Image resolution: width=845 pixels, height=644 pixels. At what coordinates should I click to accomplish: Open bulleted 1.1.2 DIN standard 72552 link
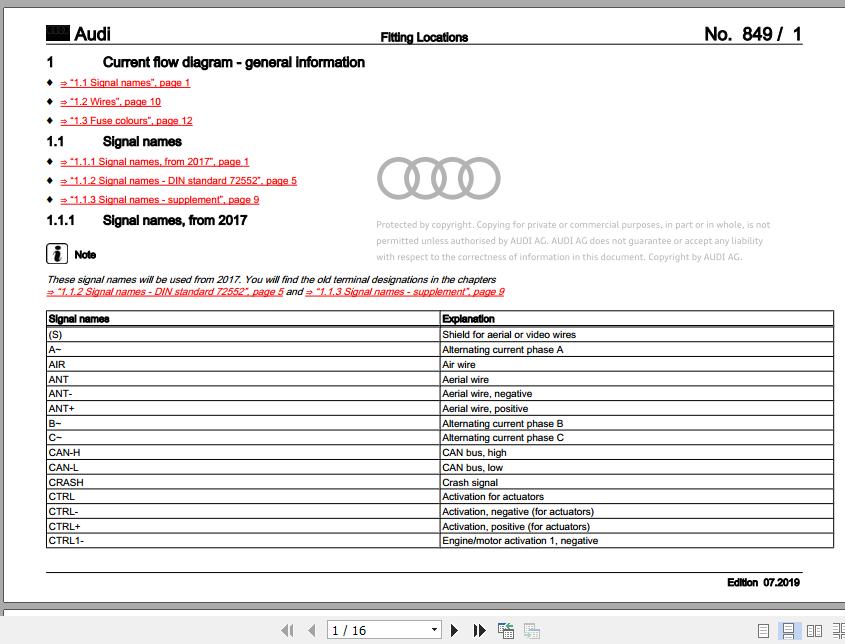pyautogui.click(x=178, y=181)
